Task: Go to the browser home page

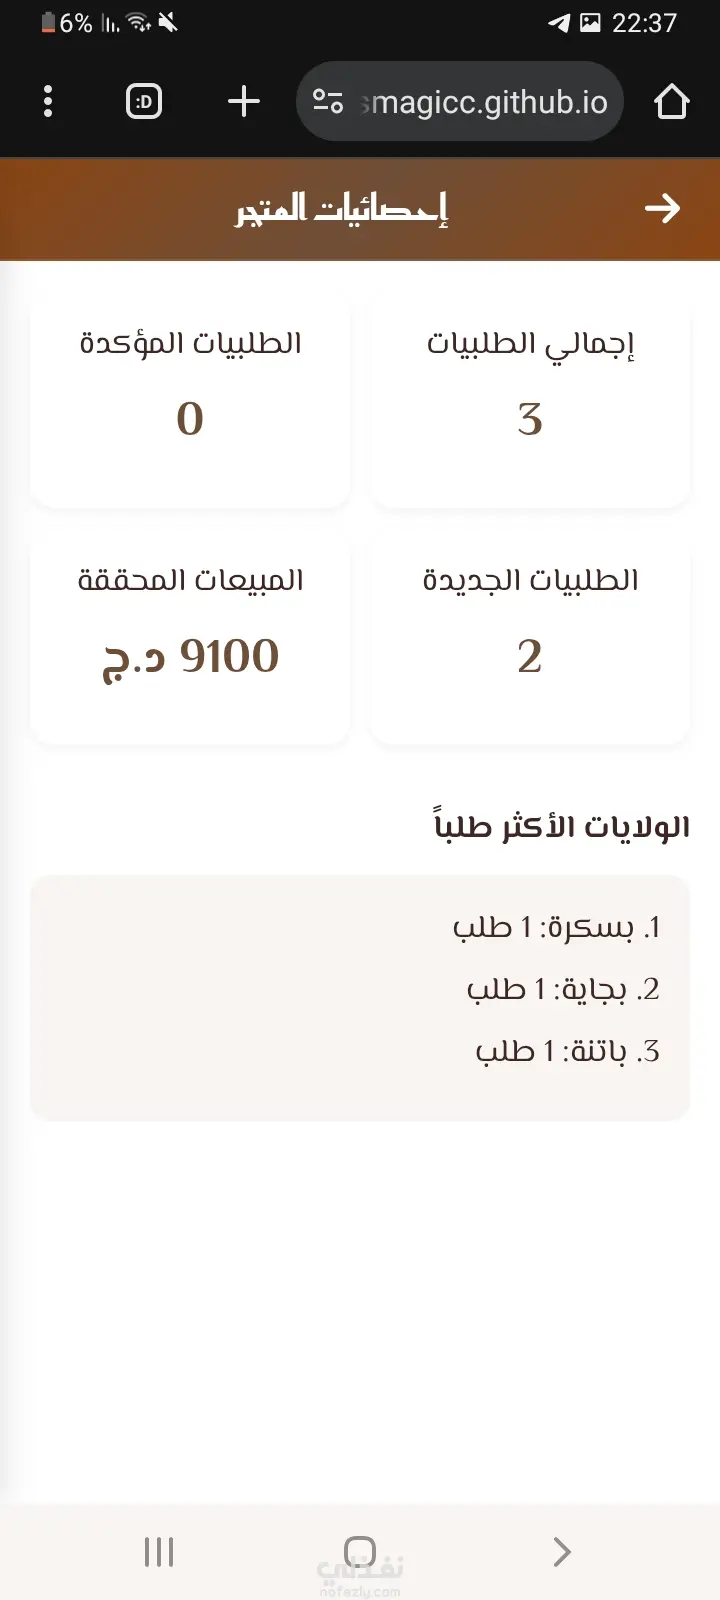Action: click(672, 101)
